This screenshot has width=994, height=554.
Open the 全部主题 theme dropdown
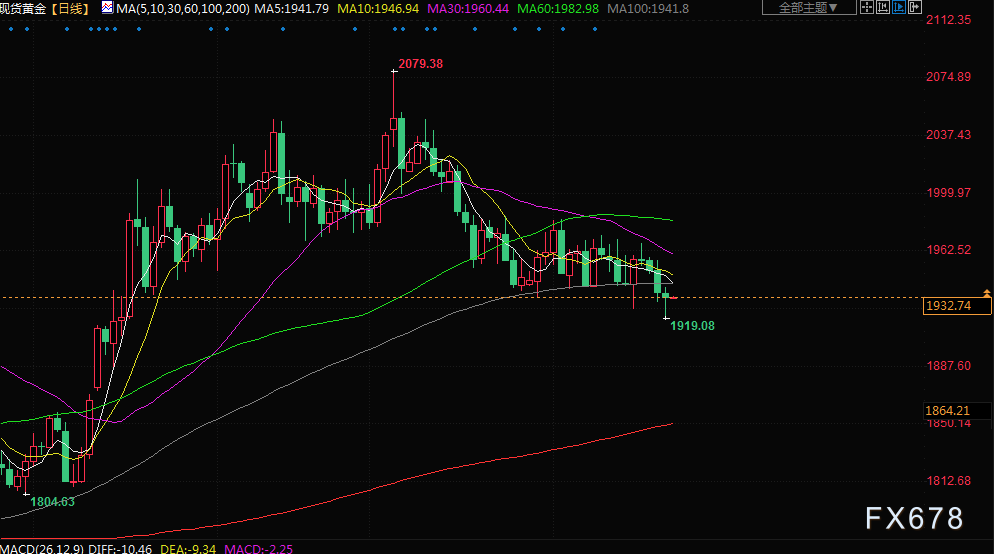[809, 8]
